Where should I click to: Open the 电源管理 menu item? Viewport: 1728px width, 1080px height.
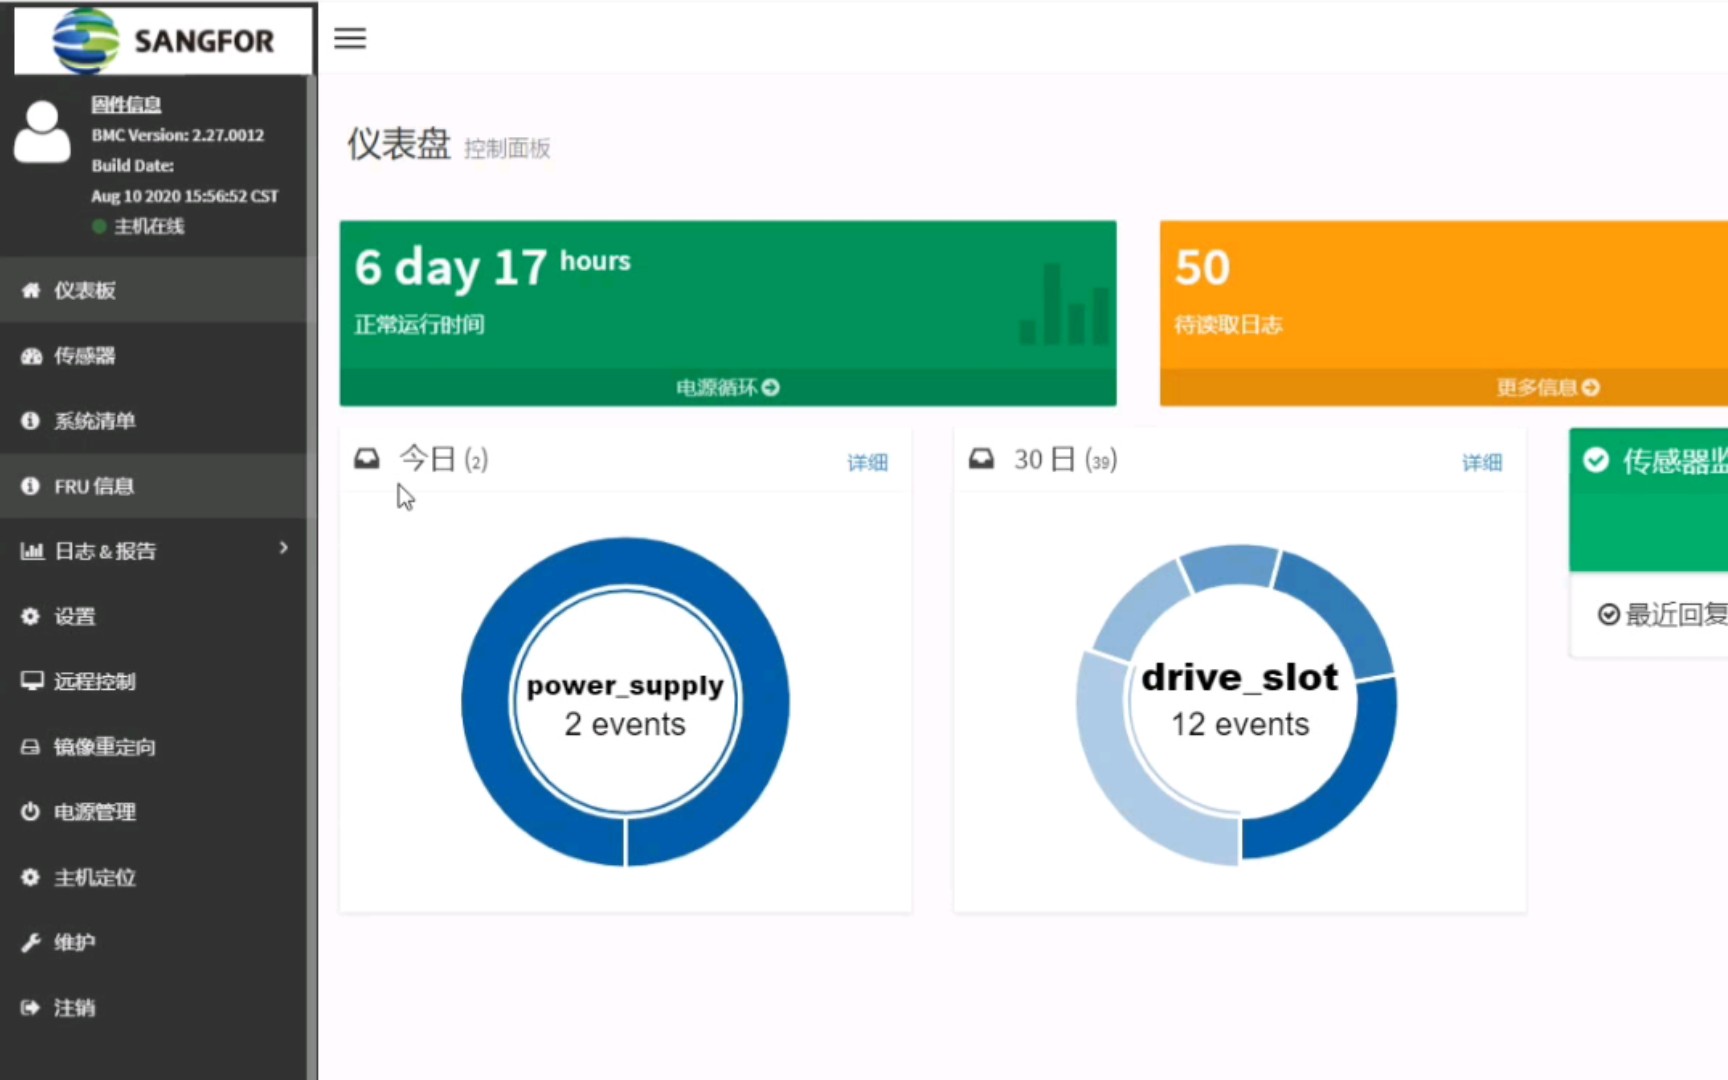click(153, 812)
